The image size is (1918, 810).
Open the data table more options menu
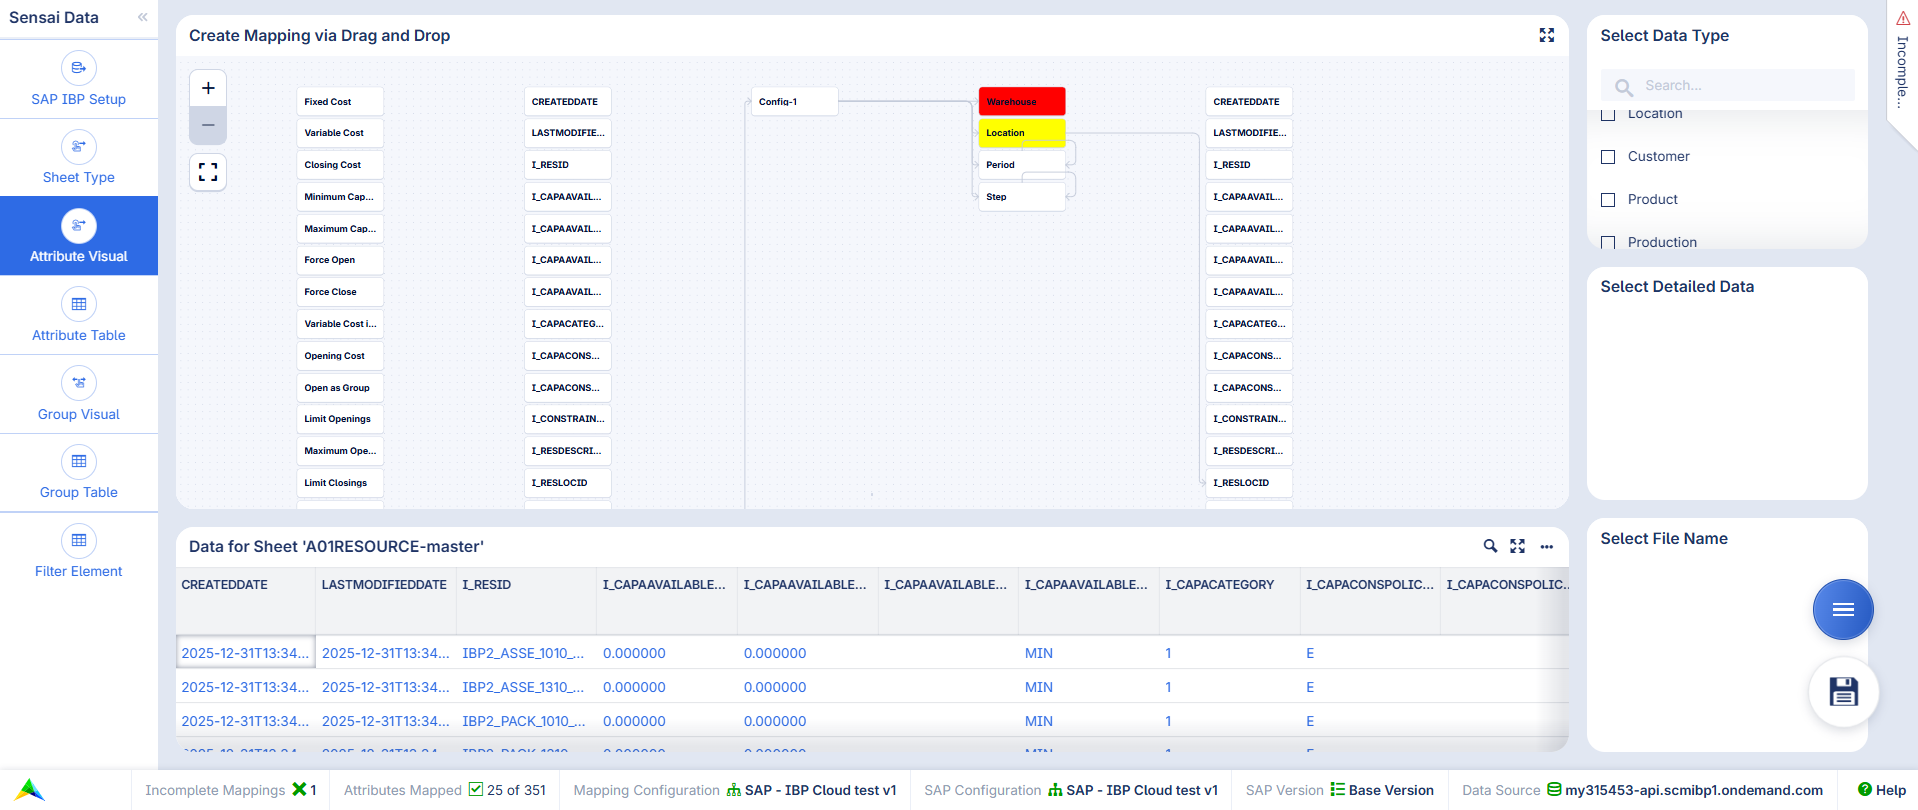[1546, 546]
